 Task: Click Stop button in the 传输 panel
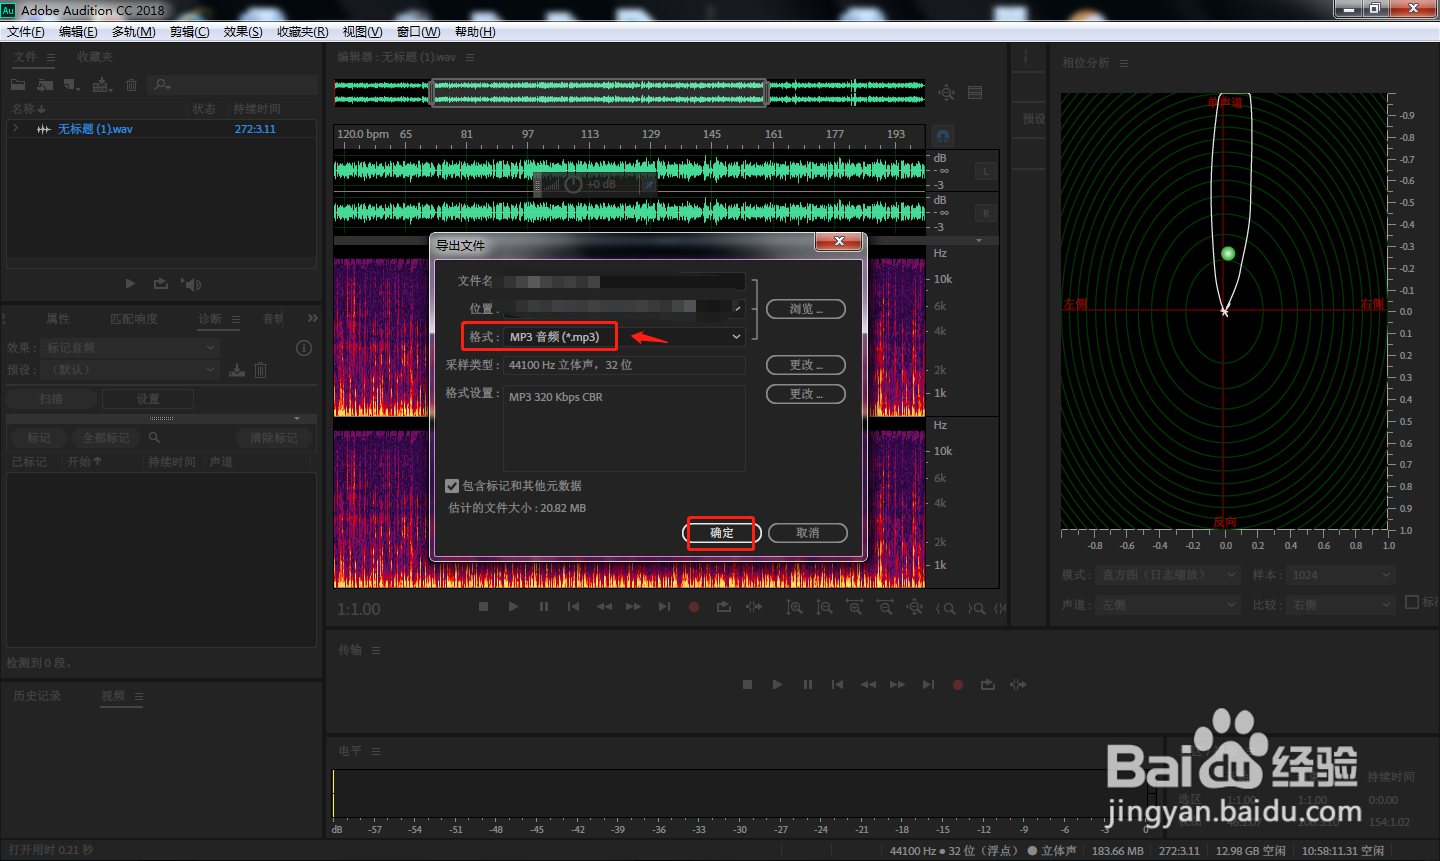pos(747,685)
